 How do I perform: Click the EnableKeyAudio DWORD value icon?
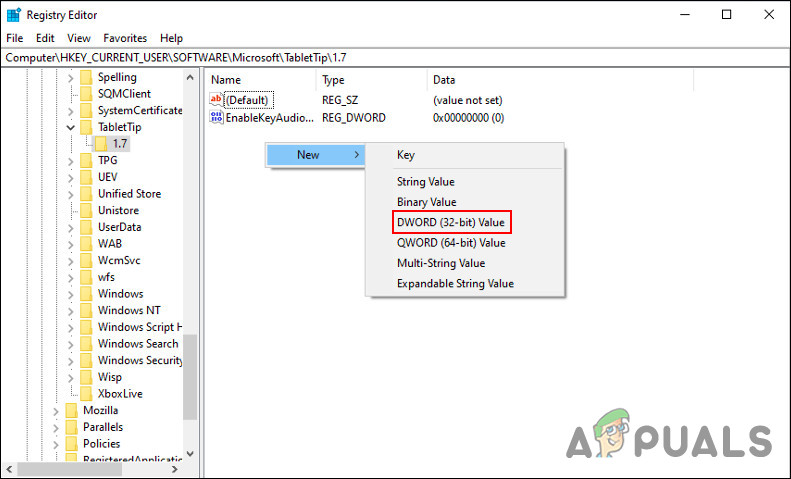[216, 117]
